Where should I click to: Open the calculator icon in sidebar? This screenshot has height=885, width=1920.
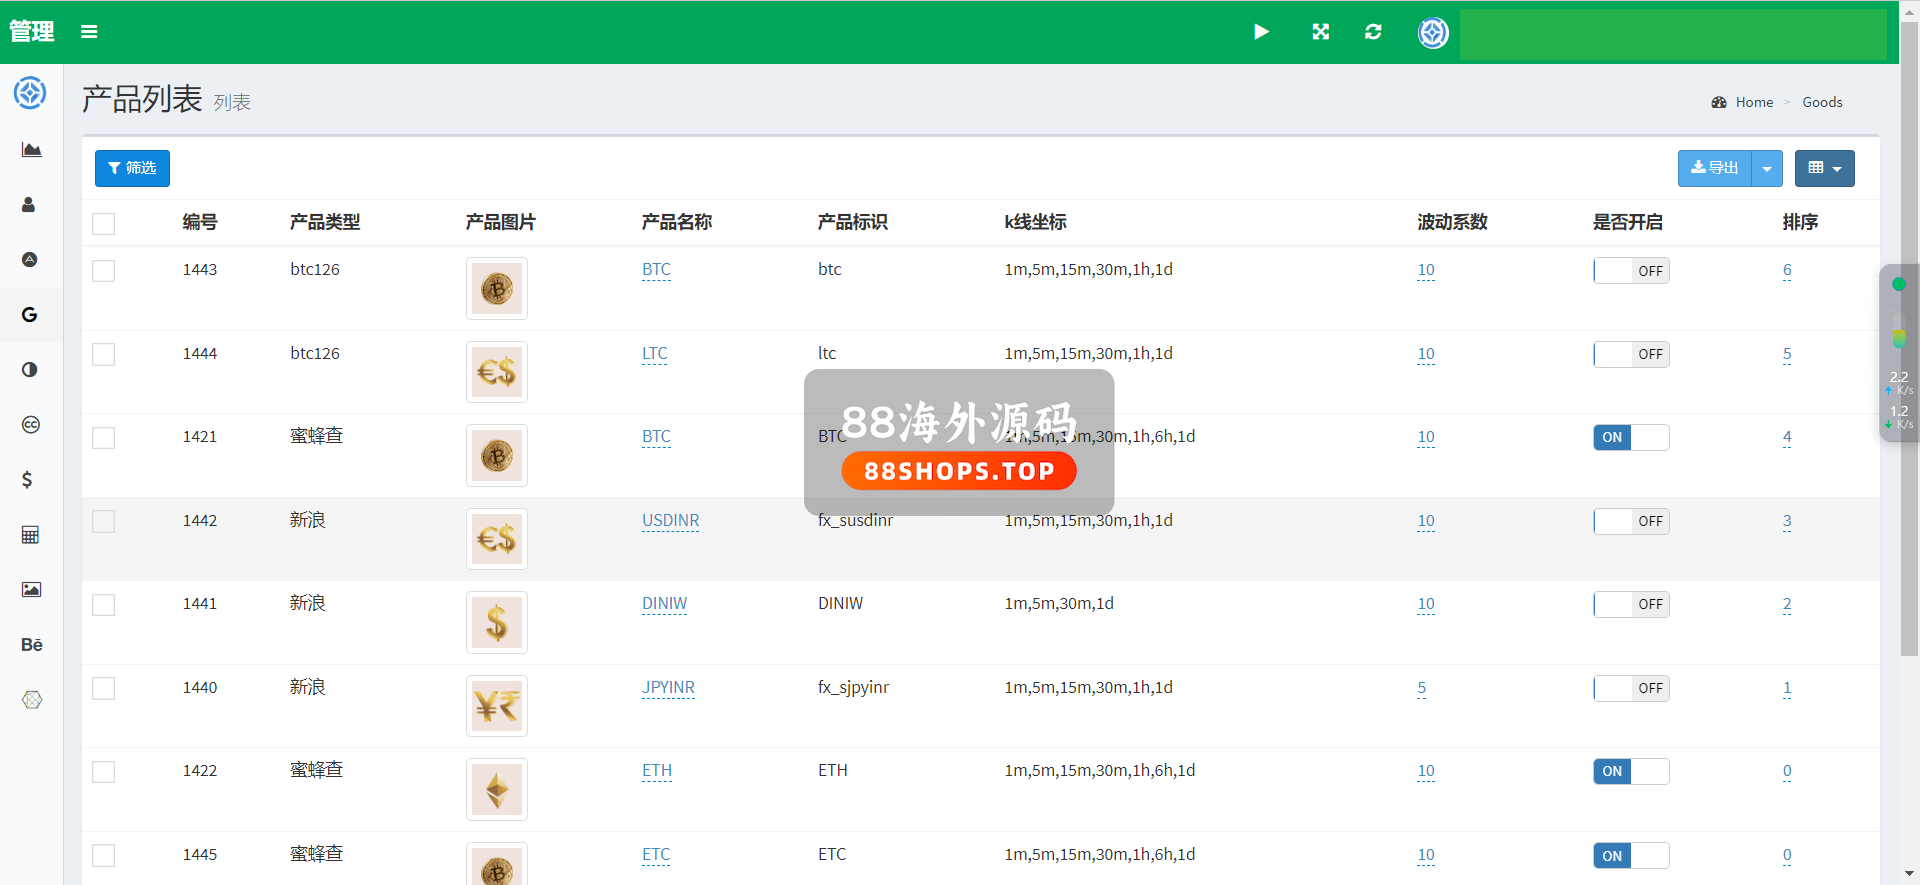click(x=30, y=535)
